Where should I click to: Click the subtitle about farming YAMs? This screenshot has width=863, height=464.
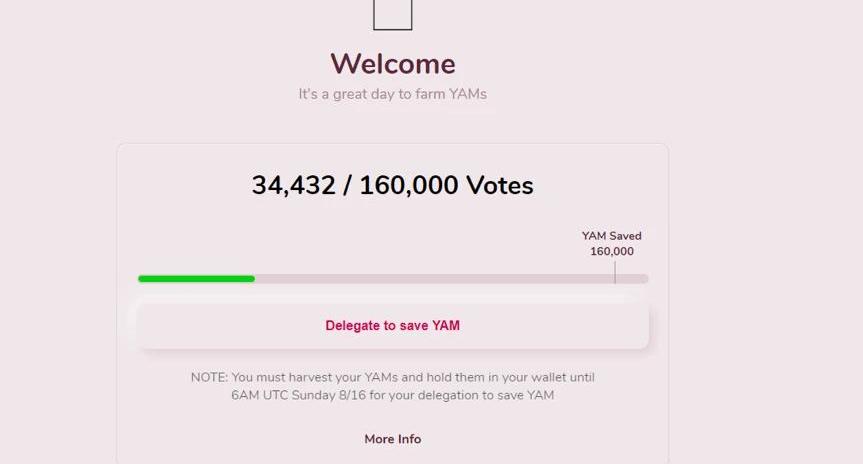click(392, 94)
